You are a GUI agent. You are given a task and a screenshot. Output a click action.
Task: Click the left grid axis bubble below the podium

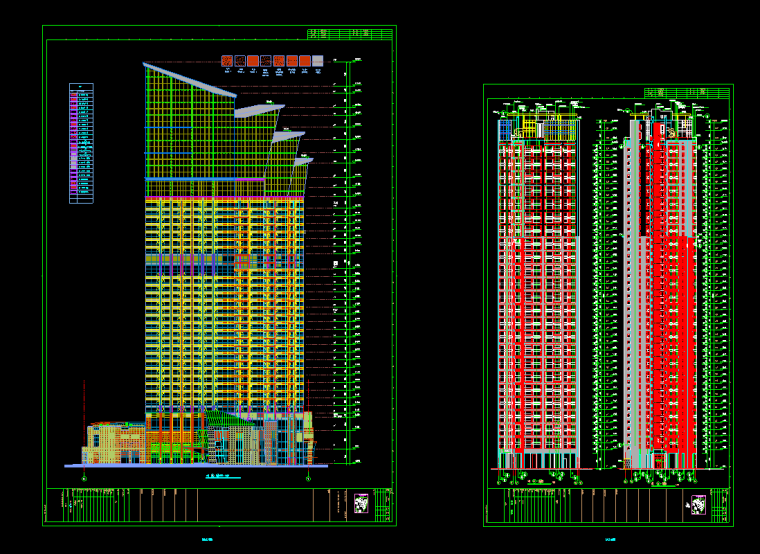coord(85,478)
